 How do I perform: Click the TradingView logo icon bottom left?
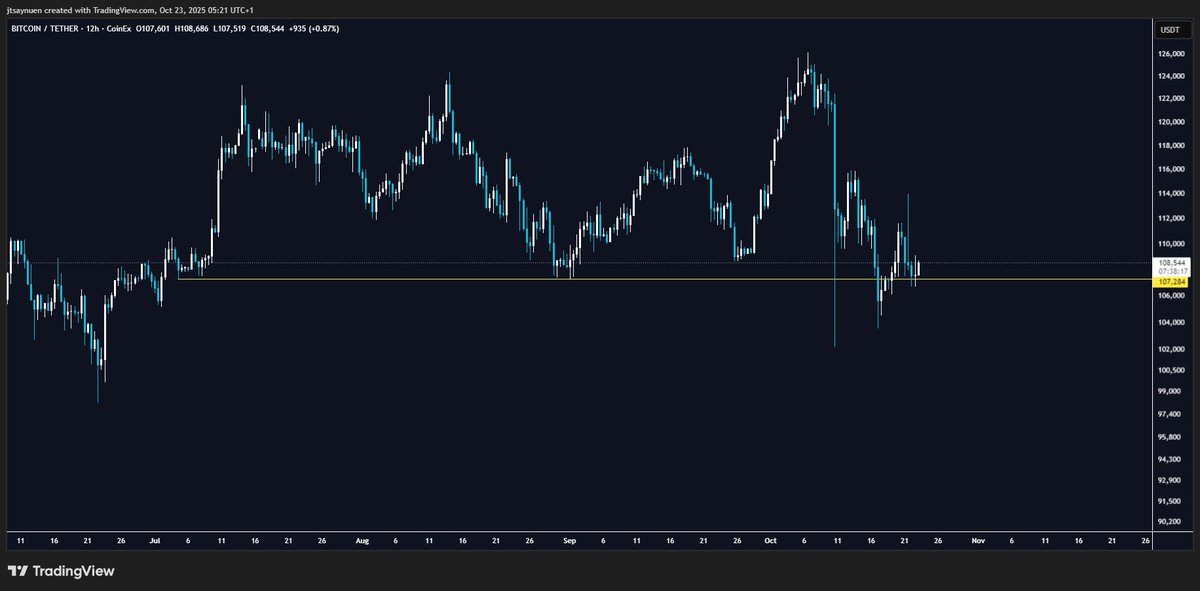pos(18,570)
